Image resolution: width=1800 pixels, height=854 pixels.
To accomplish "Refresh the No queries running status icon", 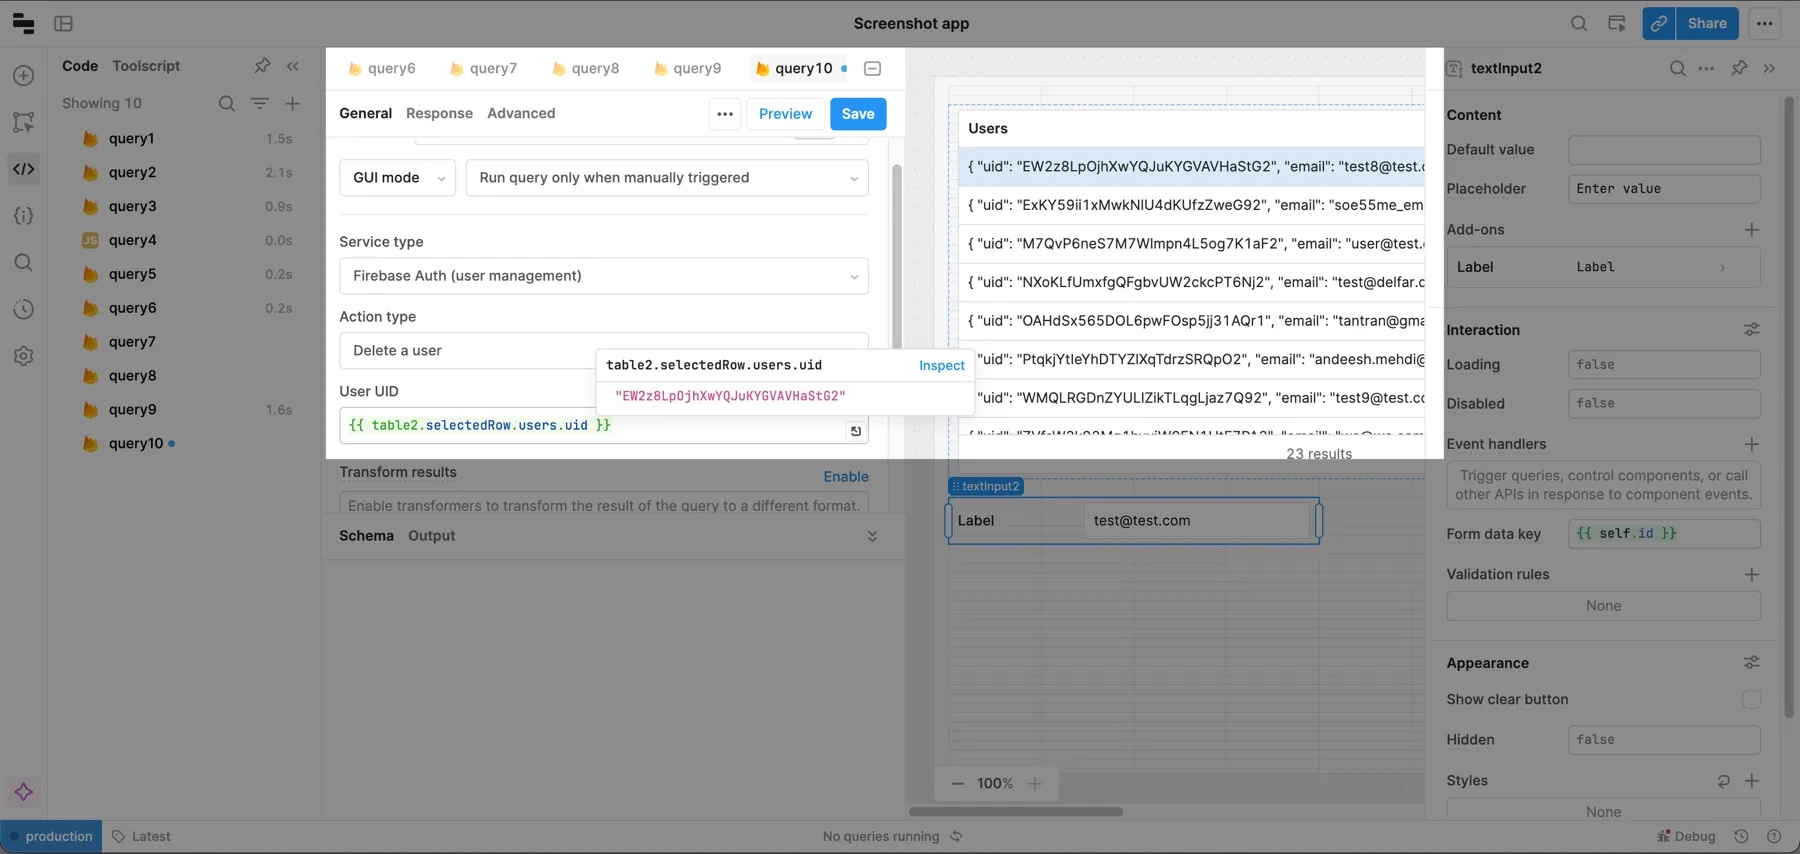I will click(957, 836).
